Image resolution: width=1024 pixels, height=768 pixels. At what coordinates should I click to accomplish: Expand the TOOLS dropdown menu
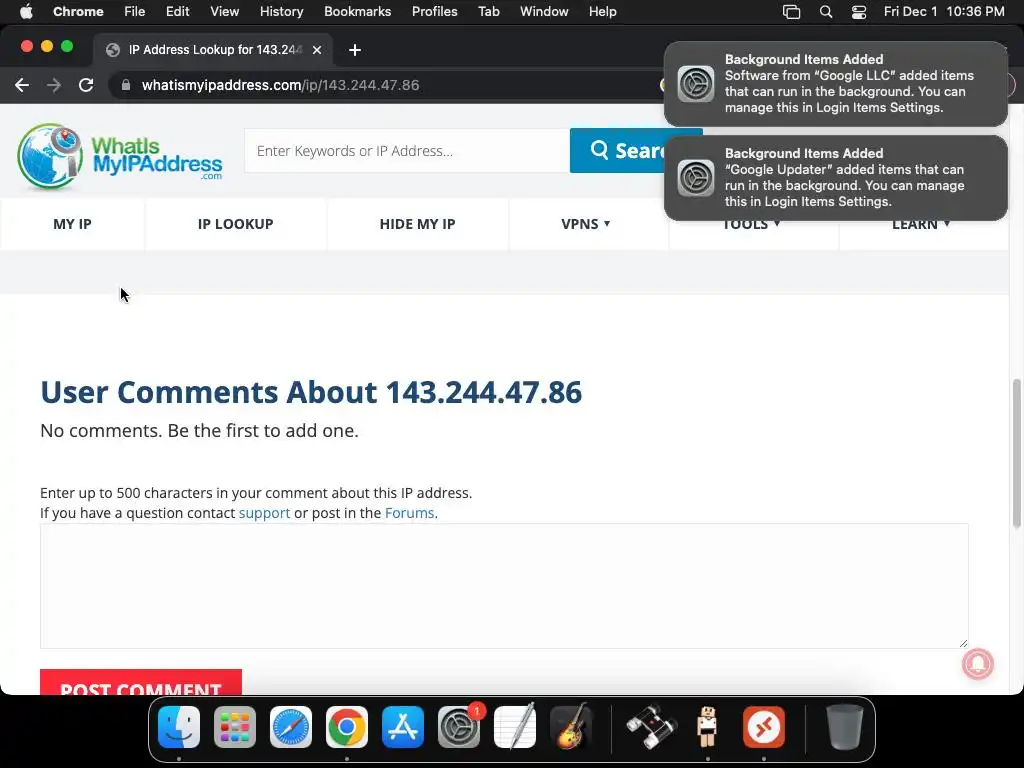751,226
